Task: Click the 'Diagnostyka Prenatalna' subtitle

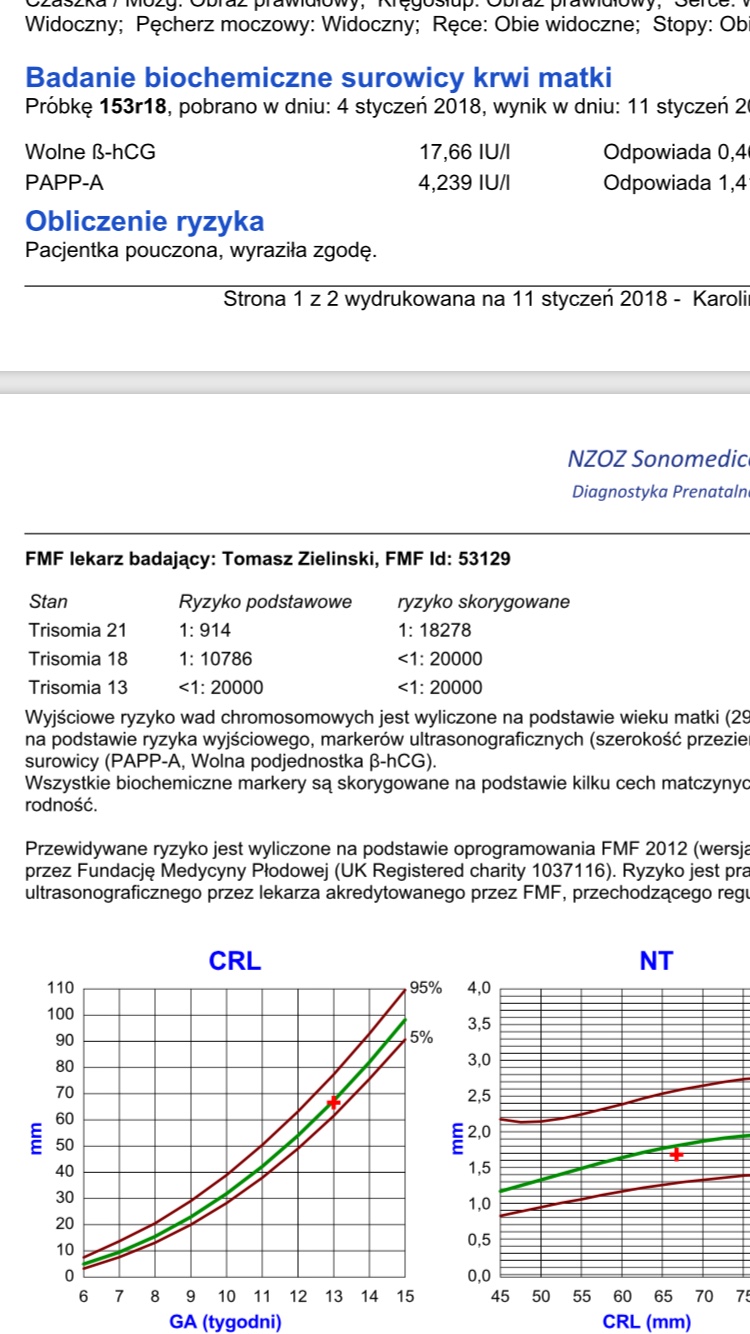Action: (x=661, y=491)
